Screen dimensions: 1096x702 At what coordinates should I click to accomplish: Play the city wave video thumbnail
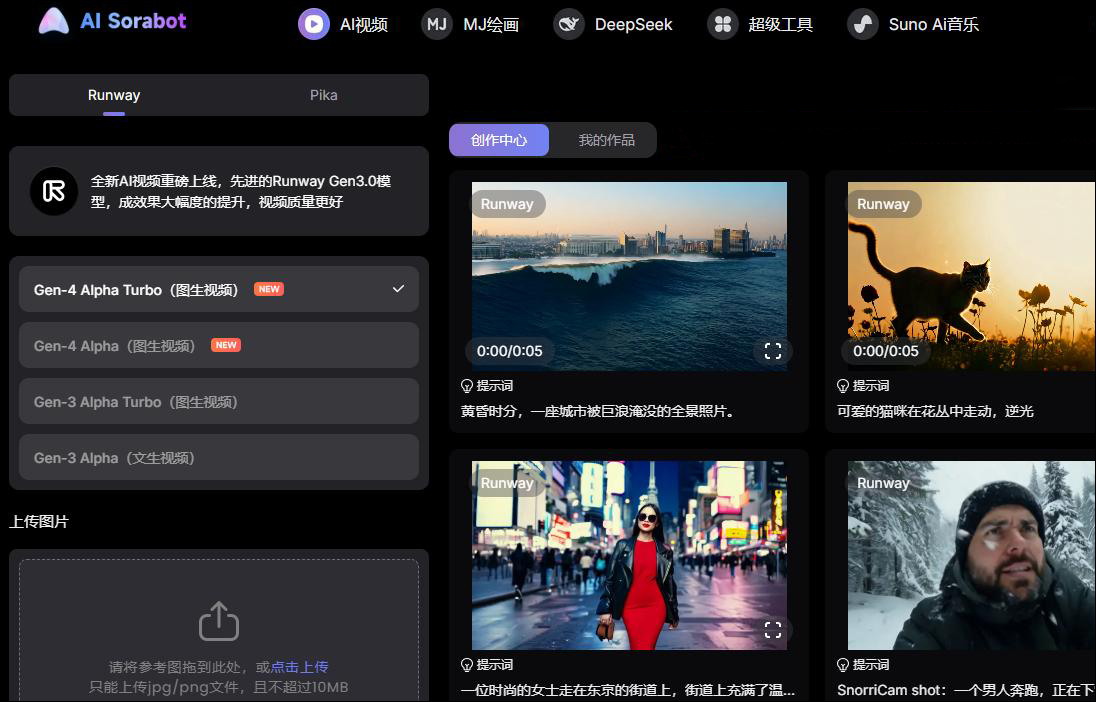pos(629,276)
